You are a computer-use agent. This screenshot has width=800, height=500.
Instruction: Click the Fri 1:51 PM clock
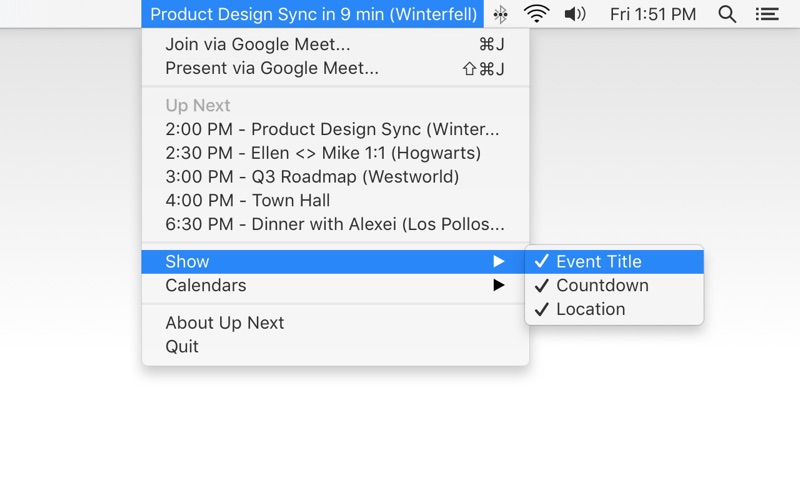pos(653,14)
